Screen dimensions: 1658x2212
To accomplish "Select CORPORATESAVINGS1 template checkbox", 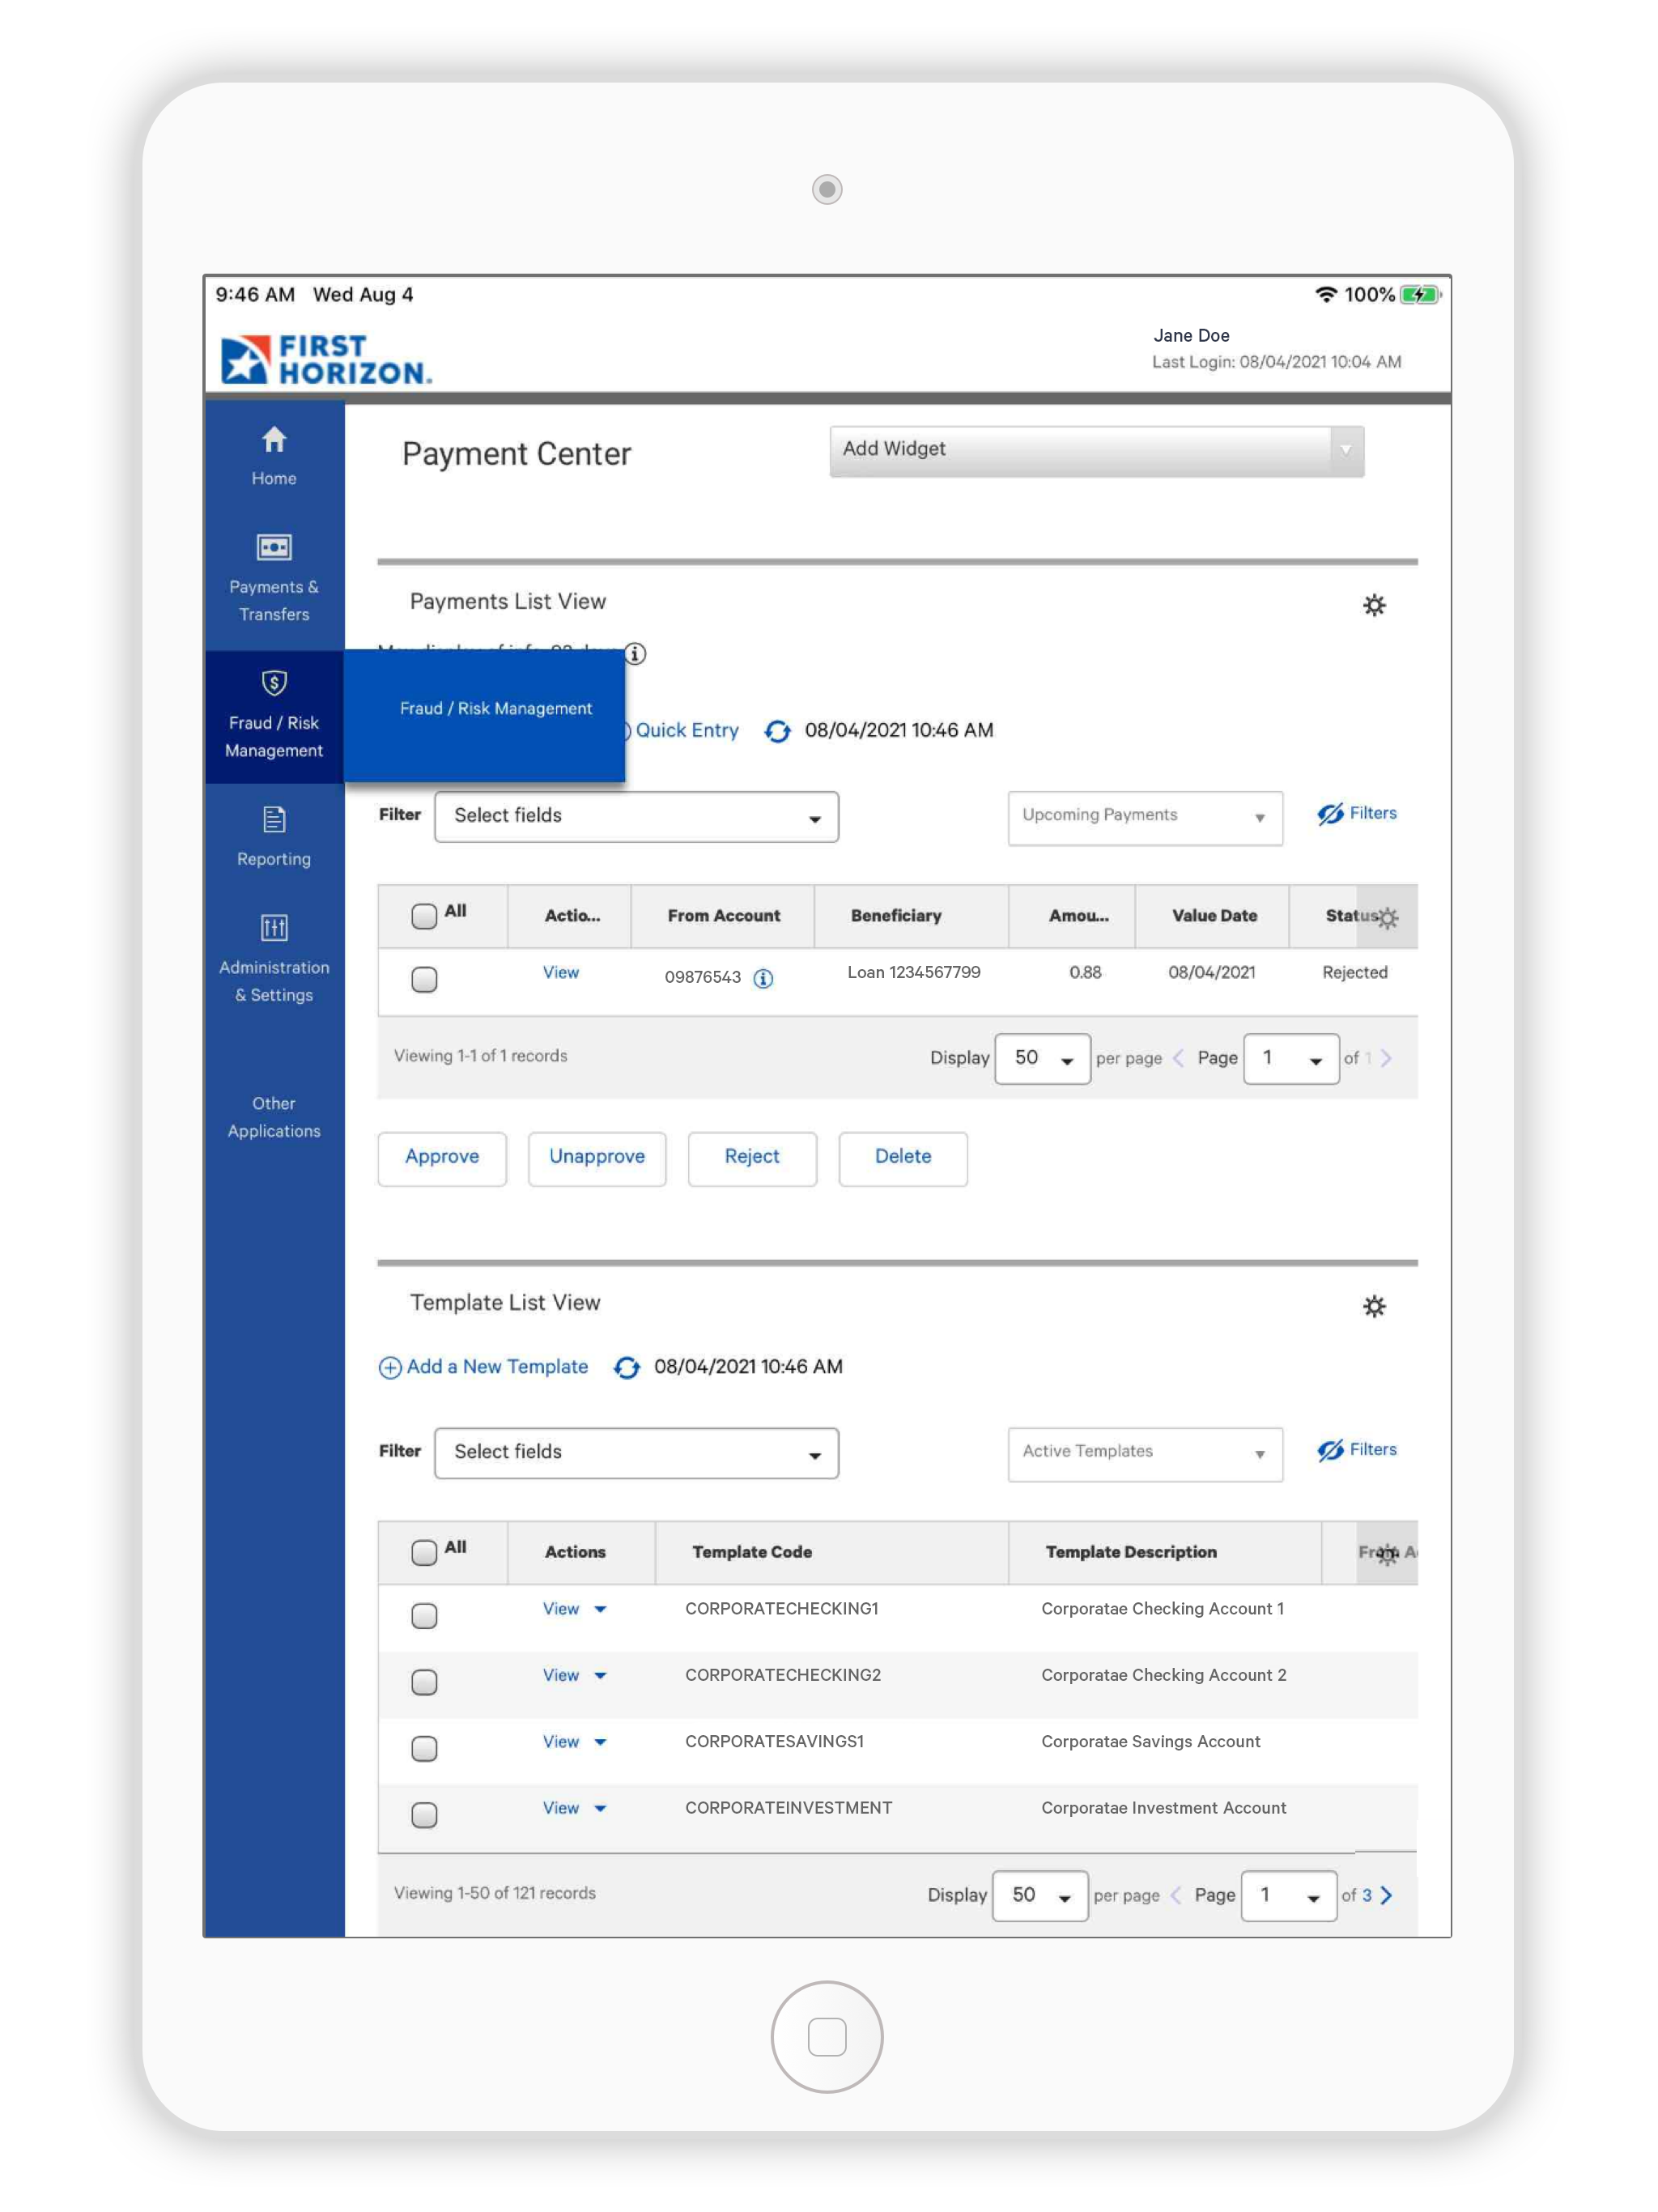I will tap(424, 1748).
